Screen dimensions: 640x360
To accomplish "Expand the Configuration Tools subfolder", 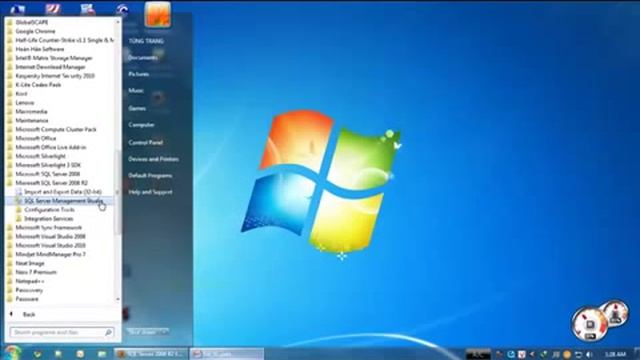I will tap(49, 210).
